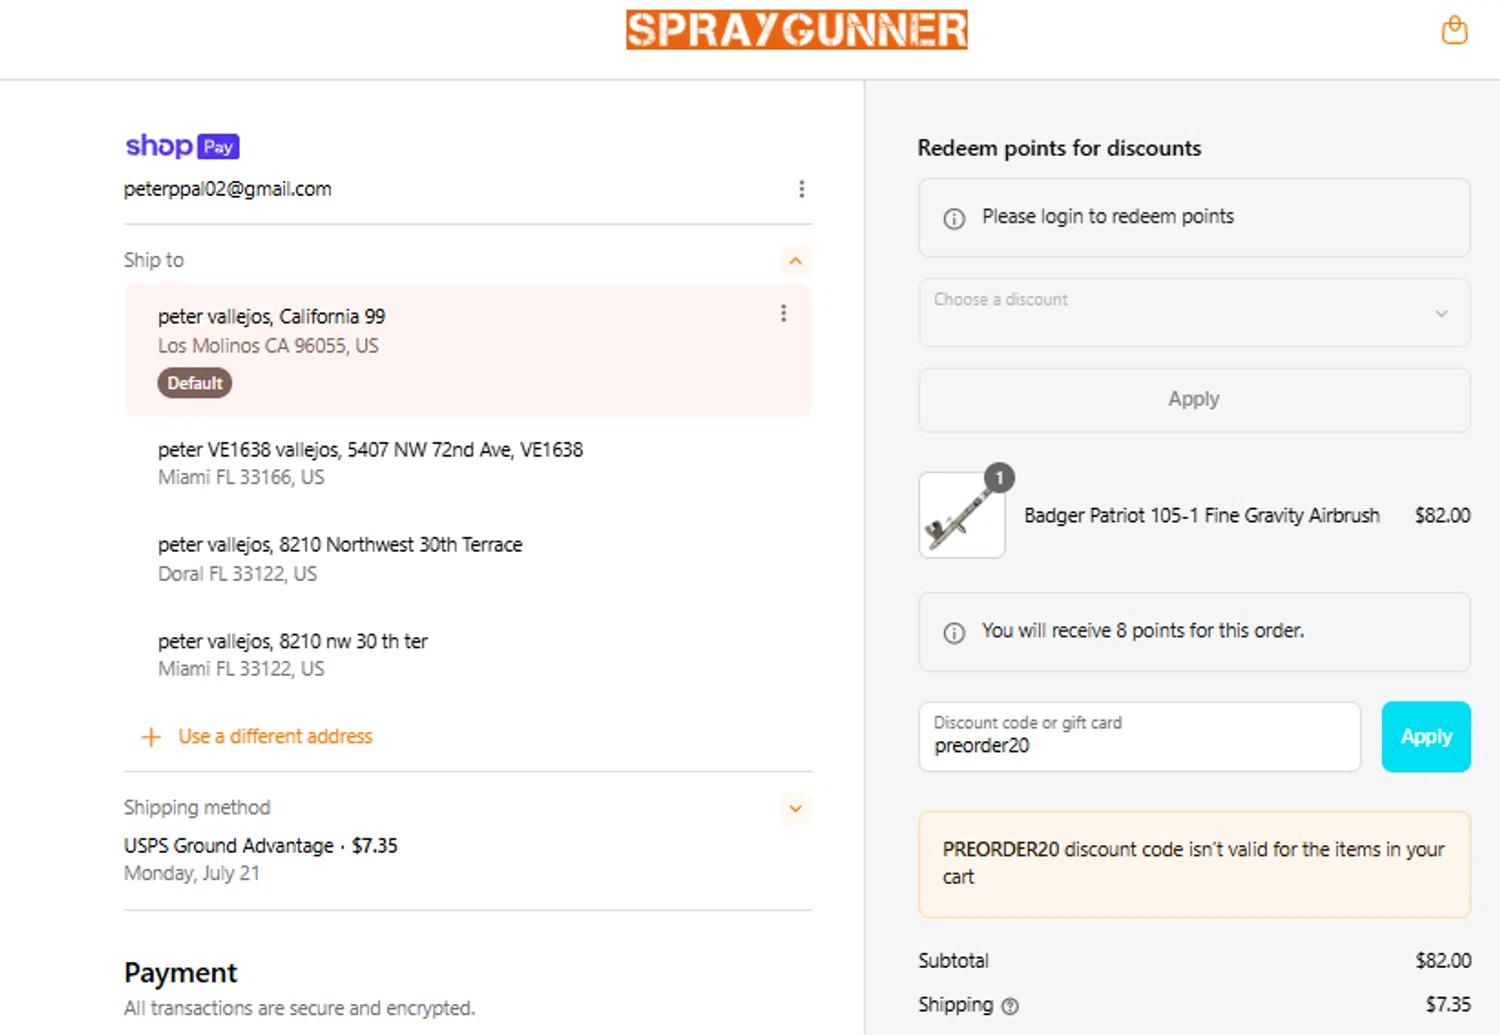Click the SprayGunner logo
Viewport: 1500px width, 1035px height.
(797, 30)
